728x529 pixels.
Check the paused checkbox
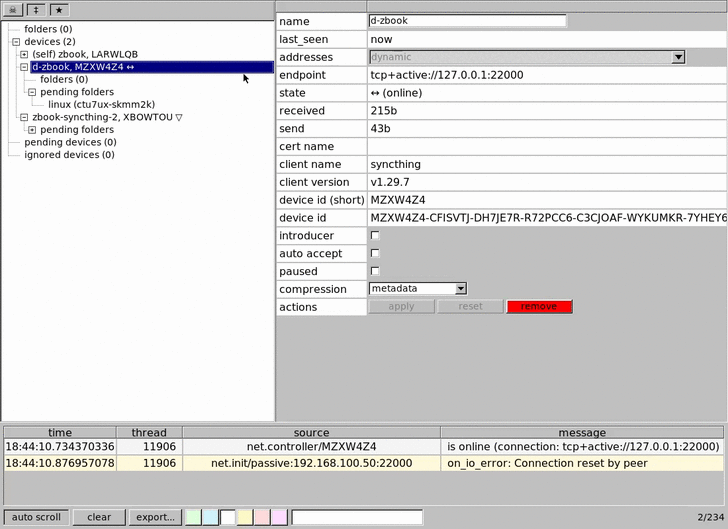(375, 271)
